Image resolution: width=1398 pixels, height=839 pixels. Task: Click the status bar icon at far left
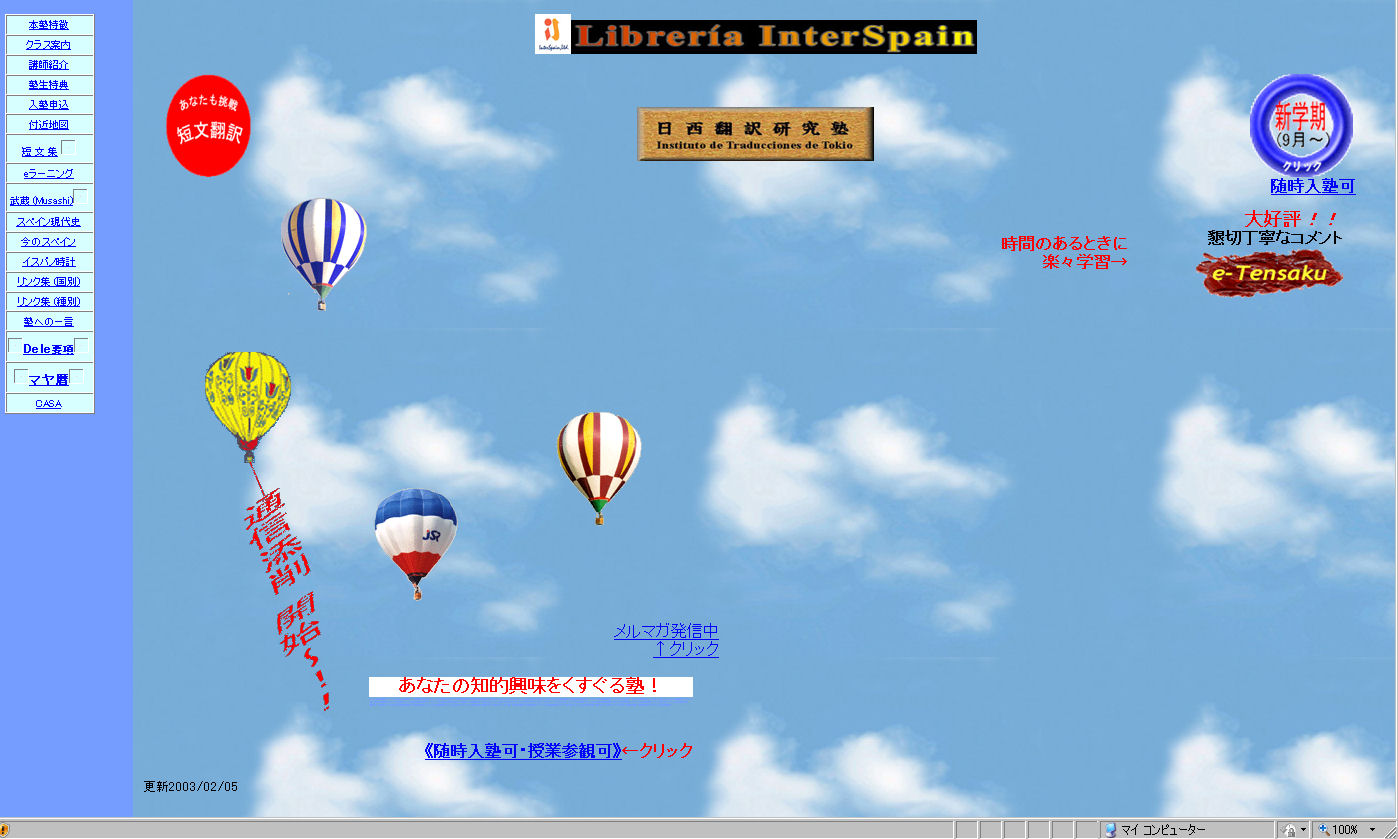(x=5, y=830)
